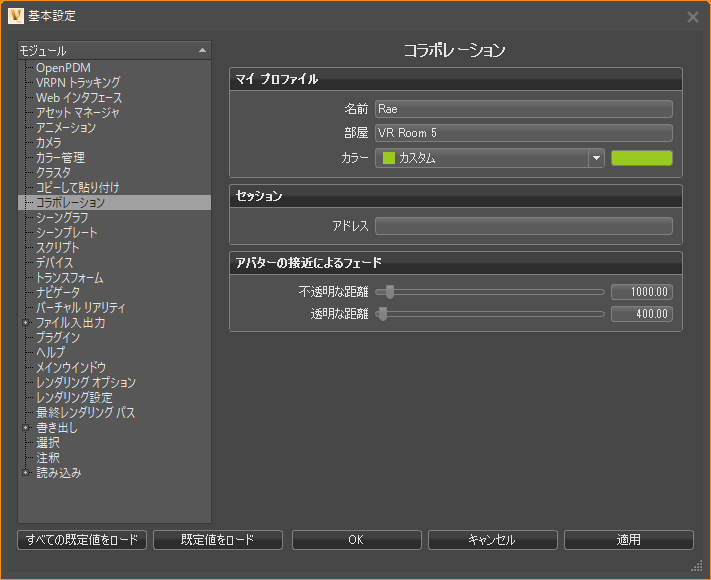
Task: Click the 名前 field containing Rae
Action: (524, 109)
